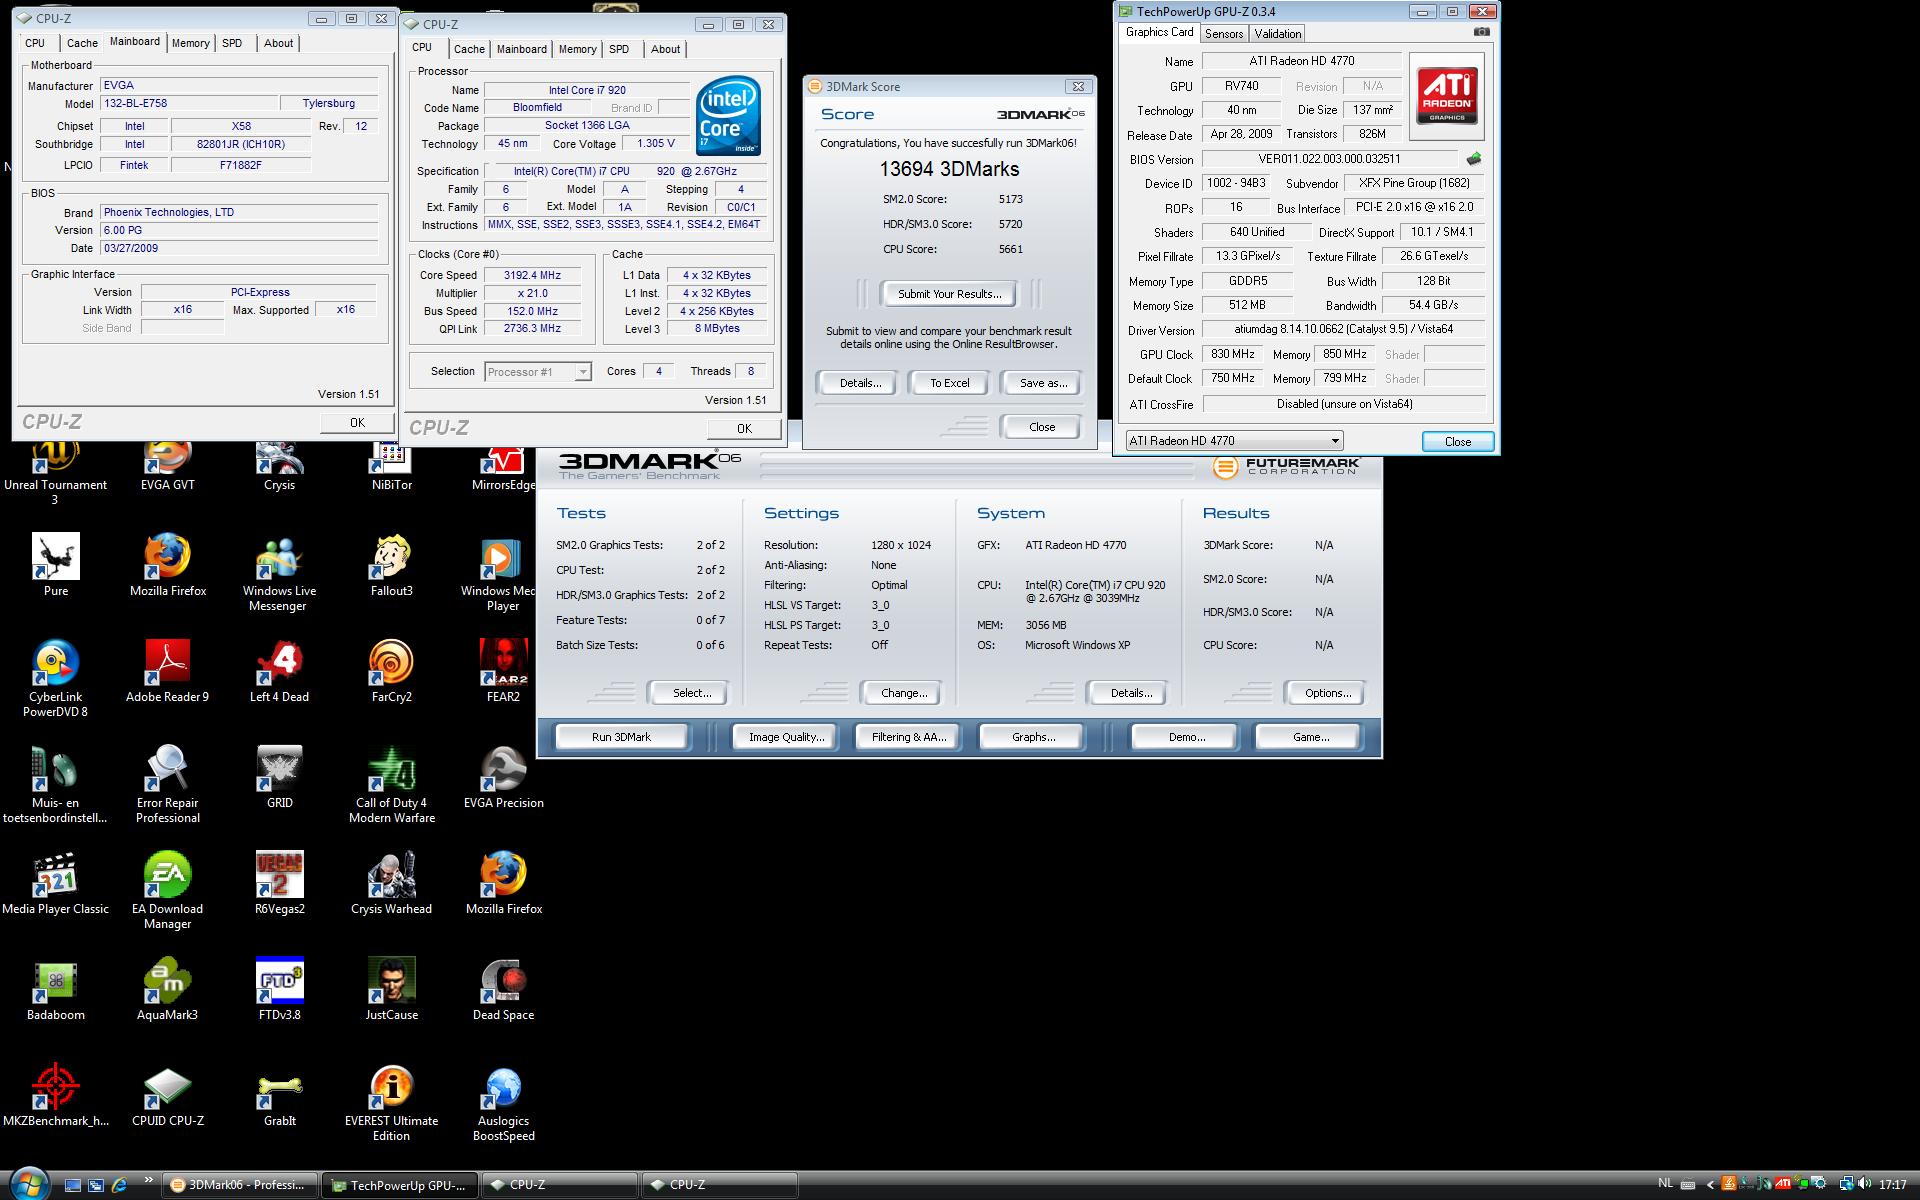Click Options button under Results
Image resolution: width=1920 pixels, height=1200 pixels.
[1327, 693]
